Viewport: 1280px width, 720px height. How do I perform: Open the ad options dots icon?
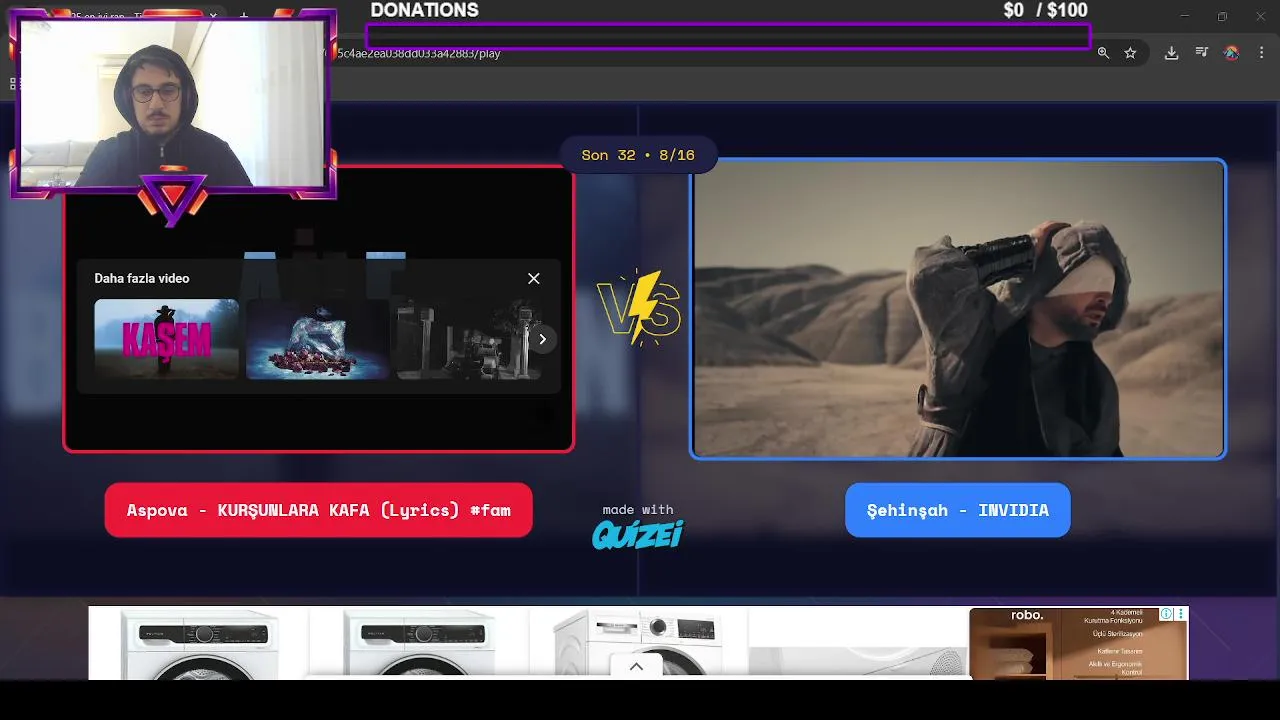click(x=1181, y=614)
